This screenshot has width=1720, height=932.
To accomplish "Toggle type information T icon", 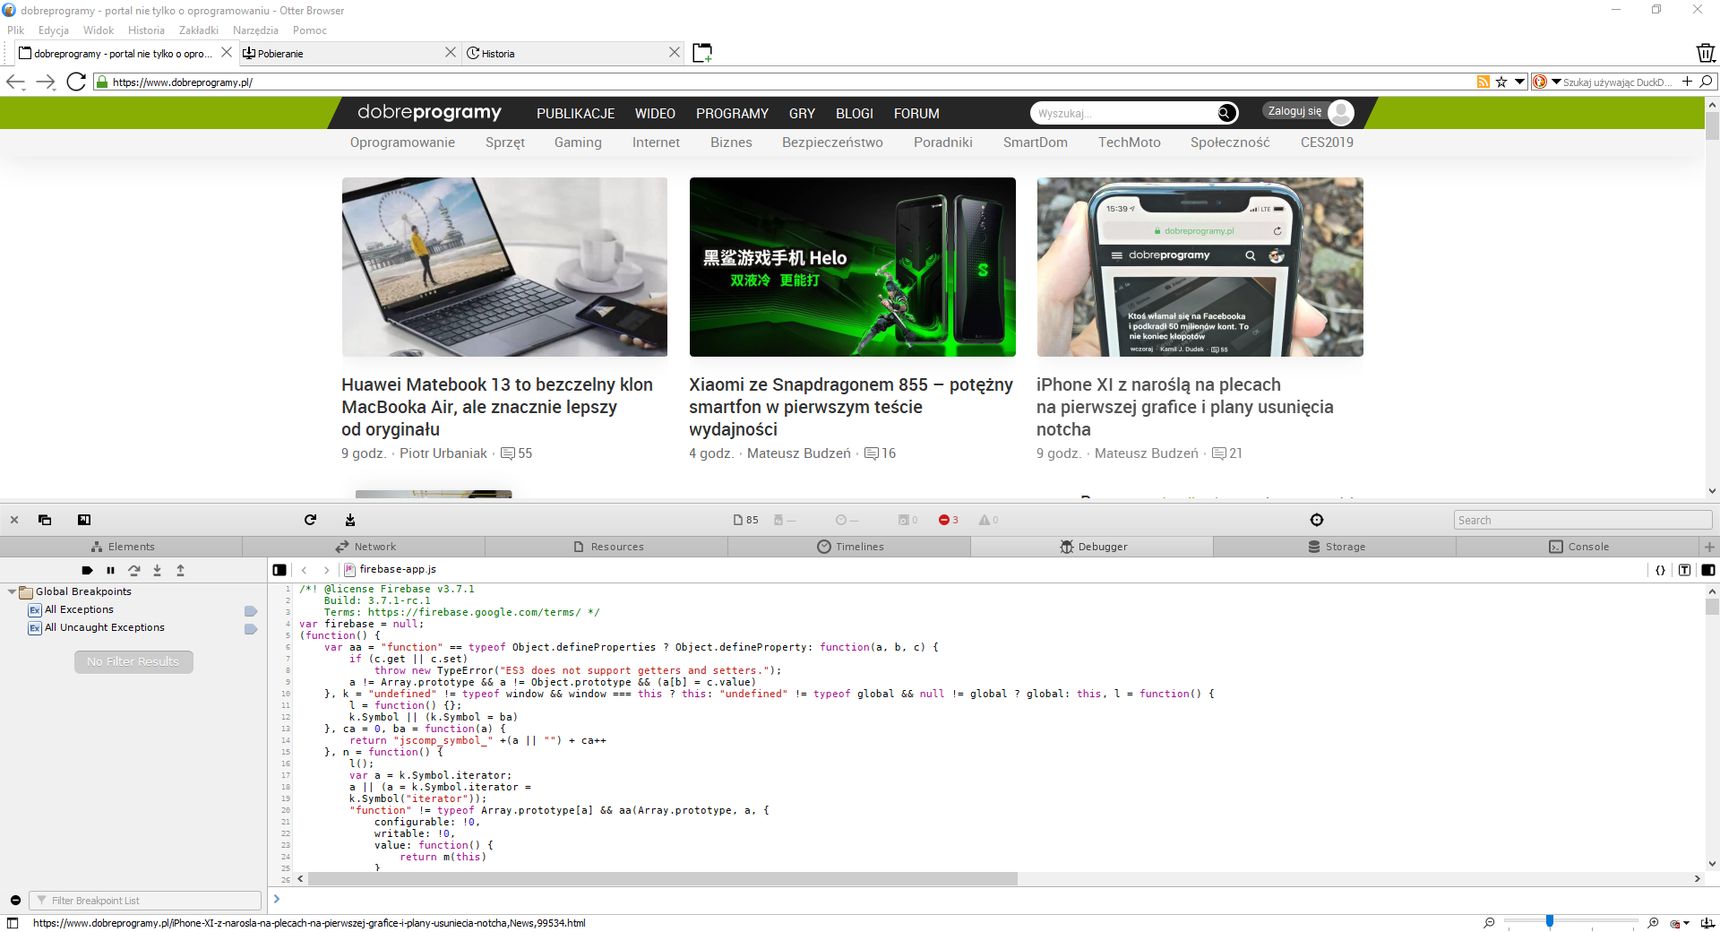I will pyautogui.click(x=1684, y=570).
